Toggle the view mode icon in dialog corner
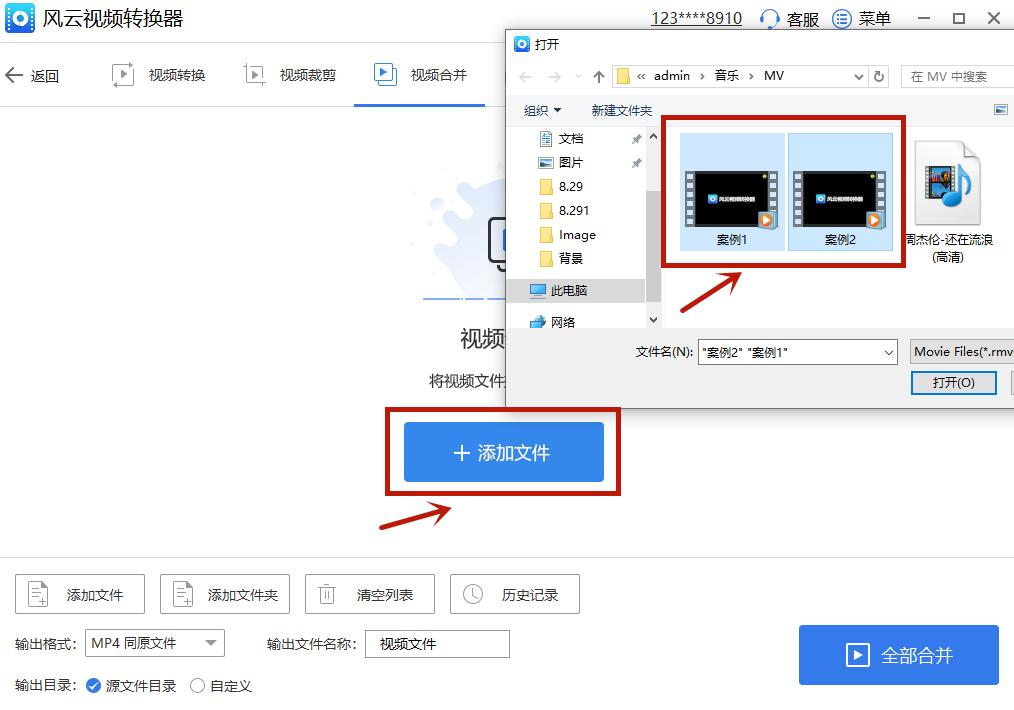 (1001, 110)
